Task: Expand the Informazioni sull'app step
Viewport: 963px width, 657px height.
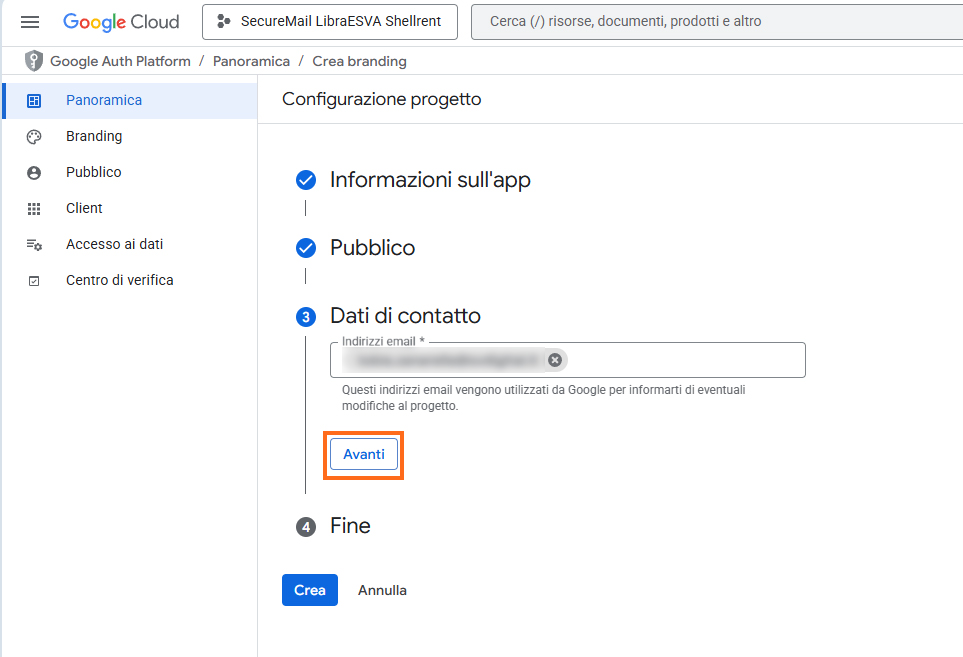Action: pos(430,180)
